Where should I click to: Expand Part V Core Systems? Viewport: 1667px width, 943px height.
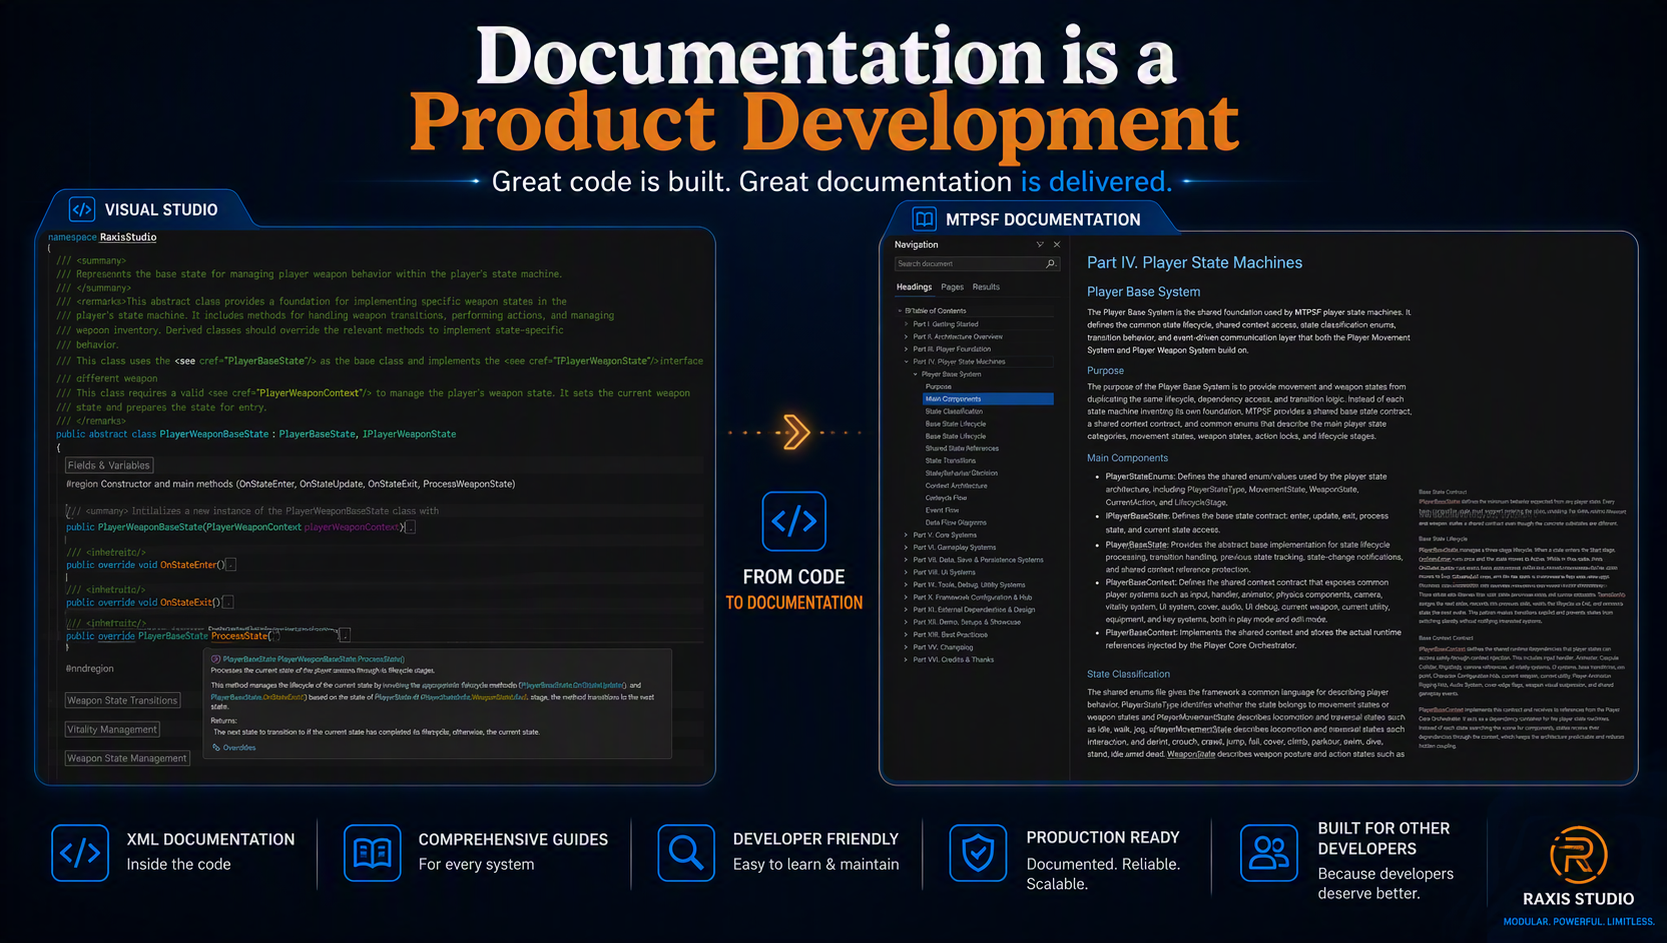click(x=907, y=535)
